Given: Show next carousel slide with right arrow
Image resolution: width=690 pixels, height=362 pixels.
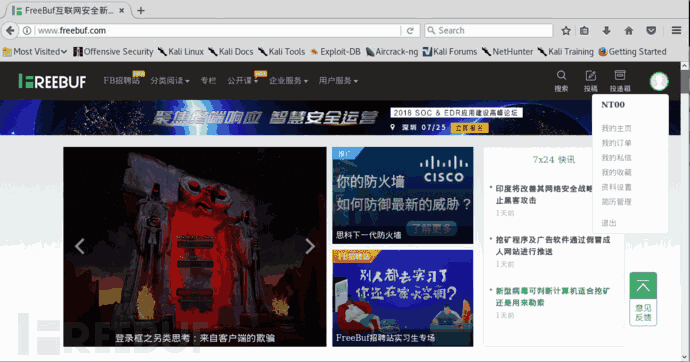Looking at the screenshot, I should (x=310, y=246).
